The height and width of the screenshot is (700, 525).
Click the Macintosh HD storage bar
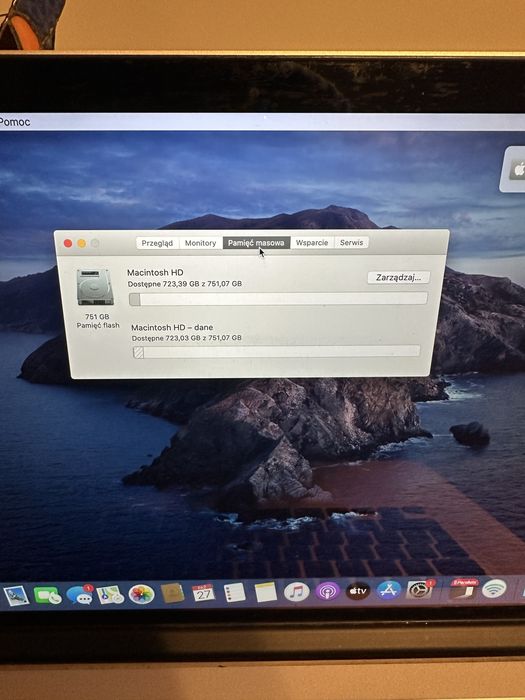pyautogui.click(x=278, y=299)
